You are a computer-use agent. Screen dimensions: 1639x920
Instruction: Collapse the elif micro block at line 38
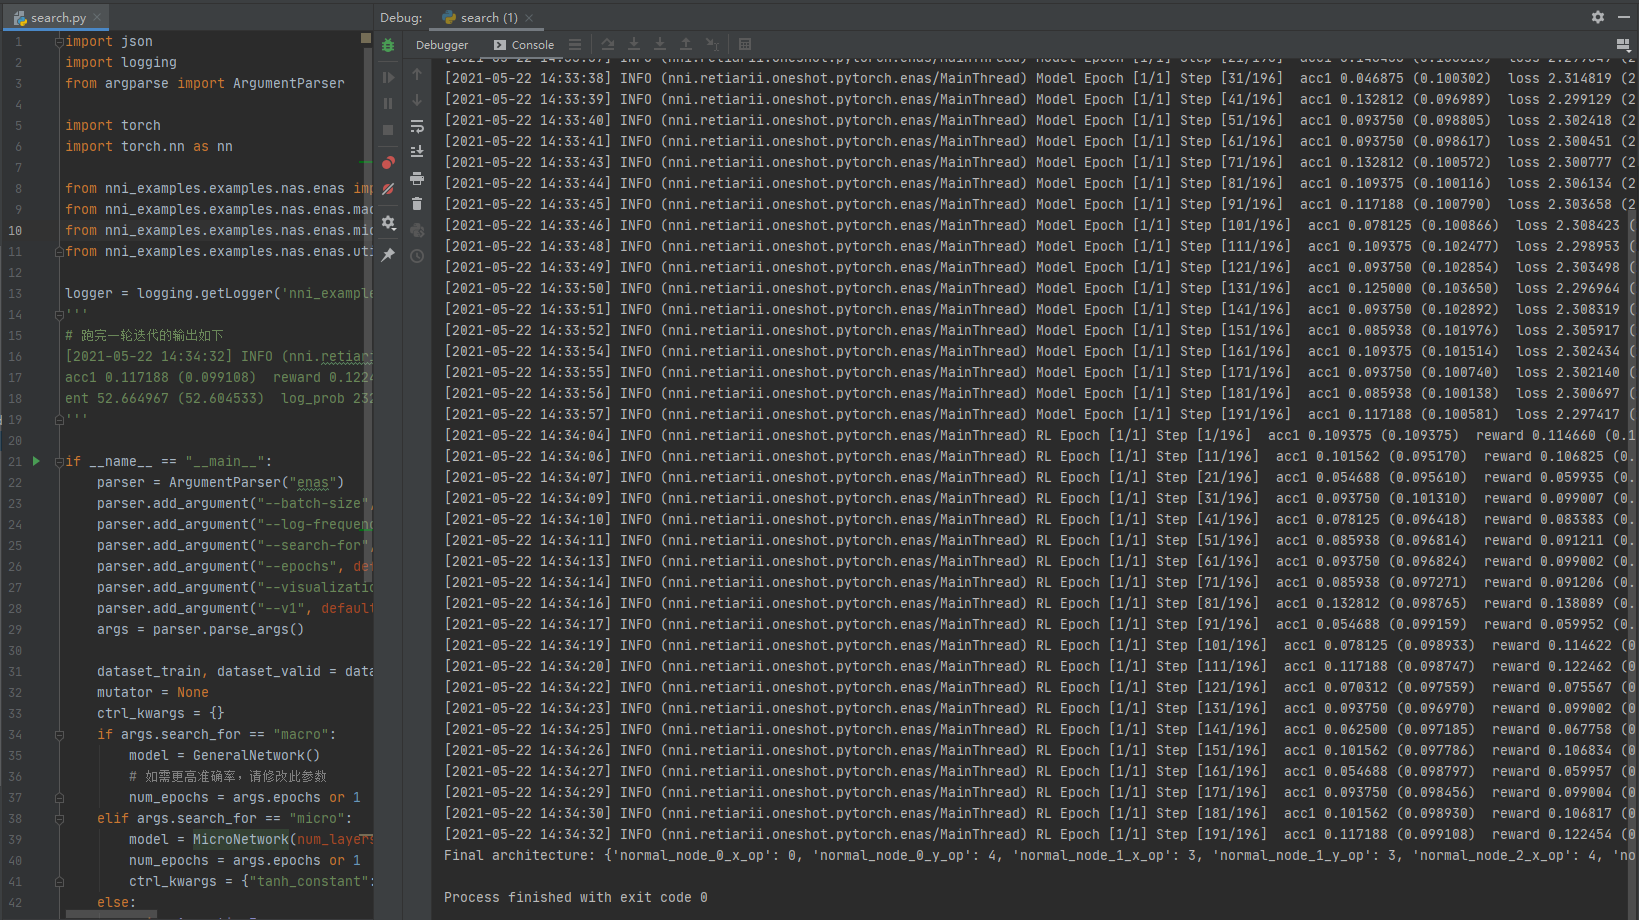pyautogui.click(x=59, y=818)
